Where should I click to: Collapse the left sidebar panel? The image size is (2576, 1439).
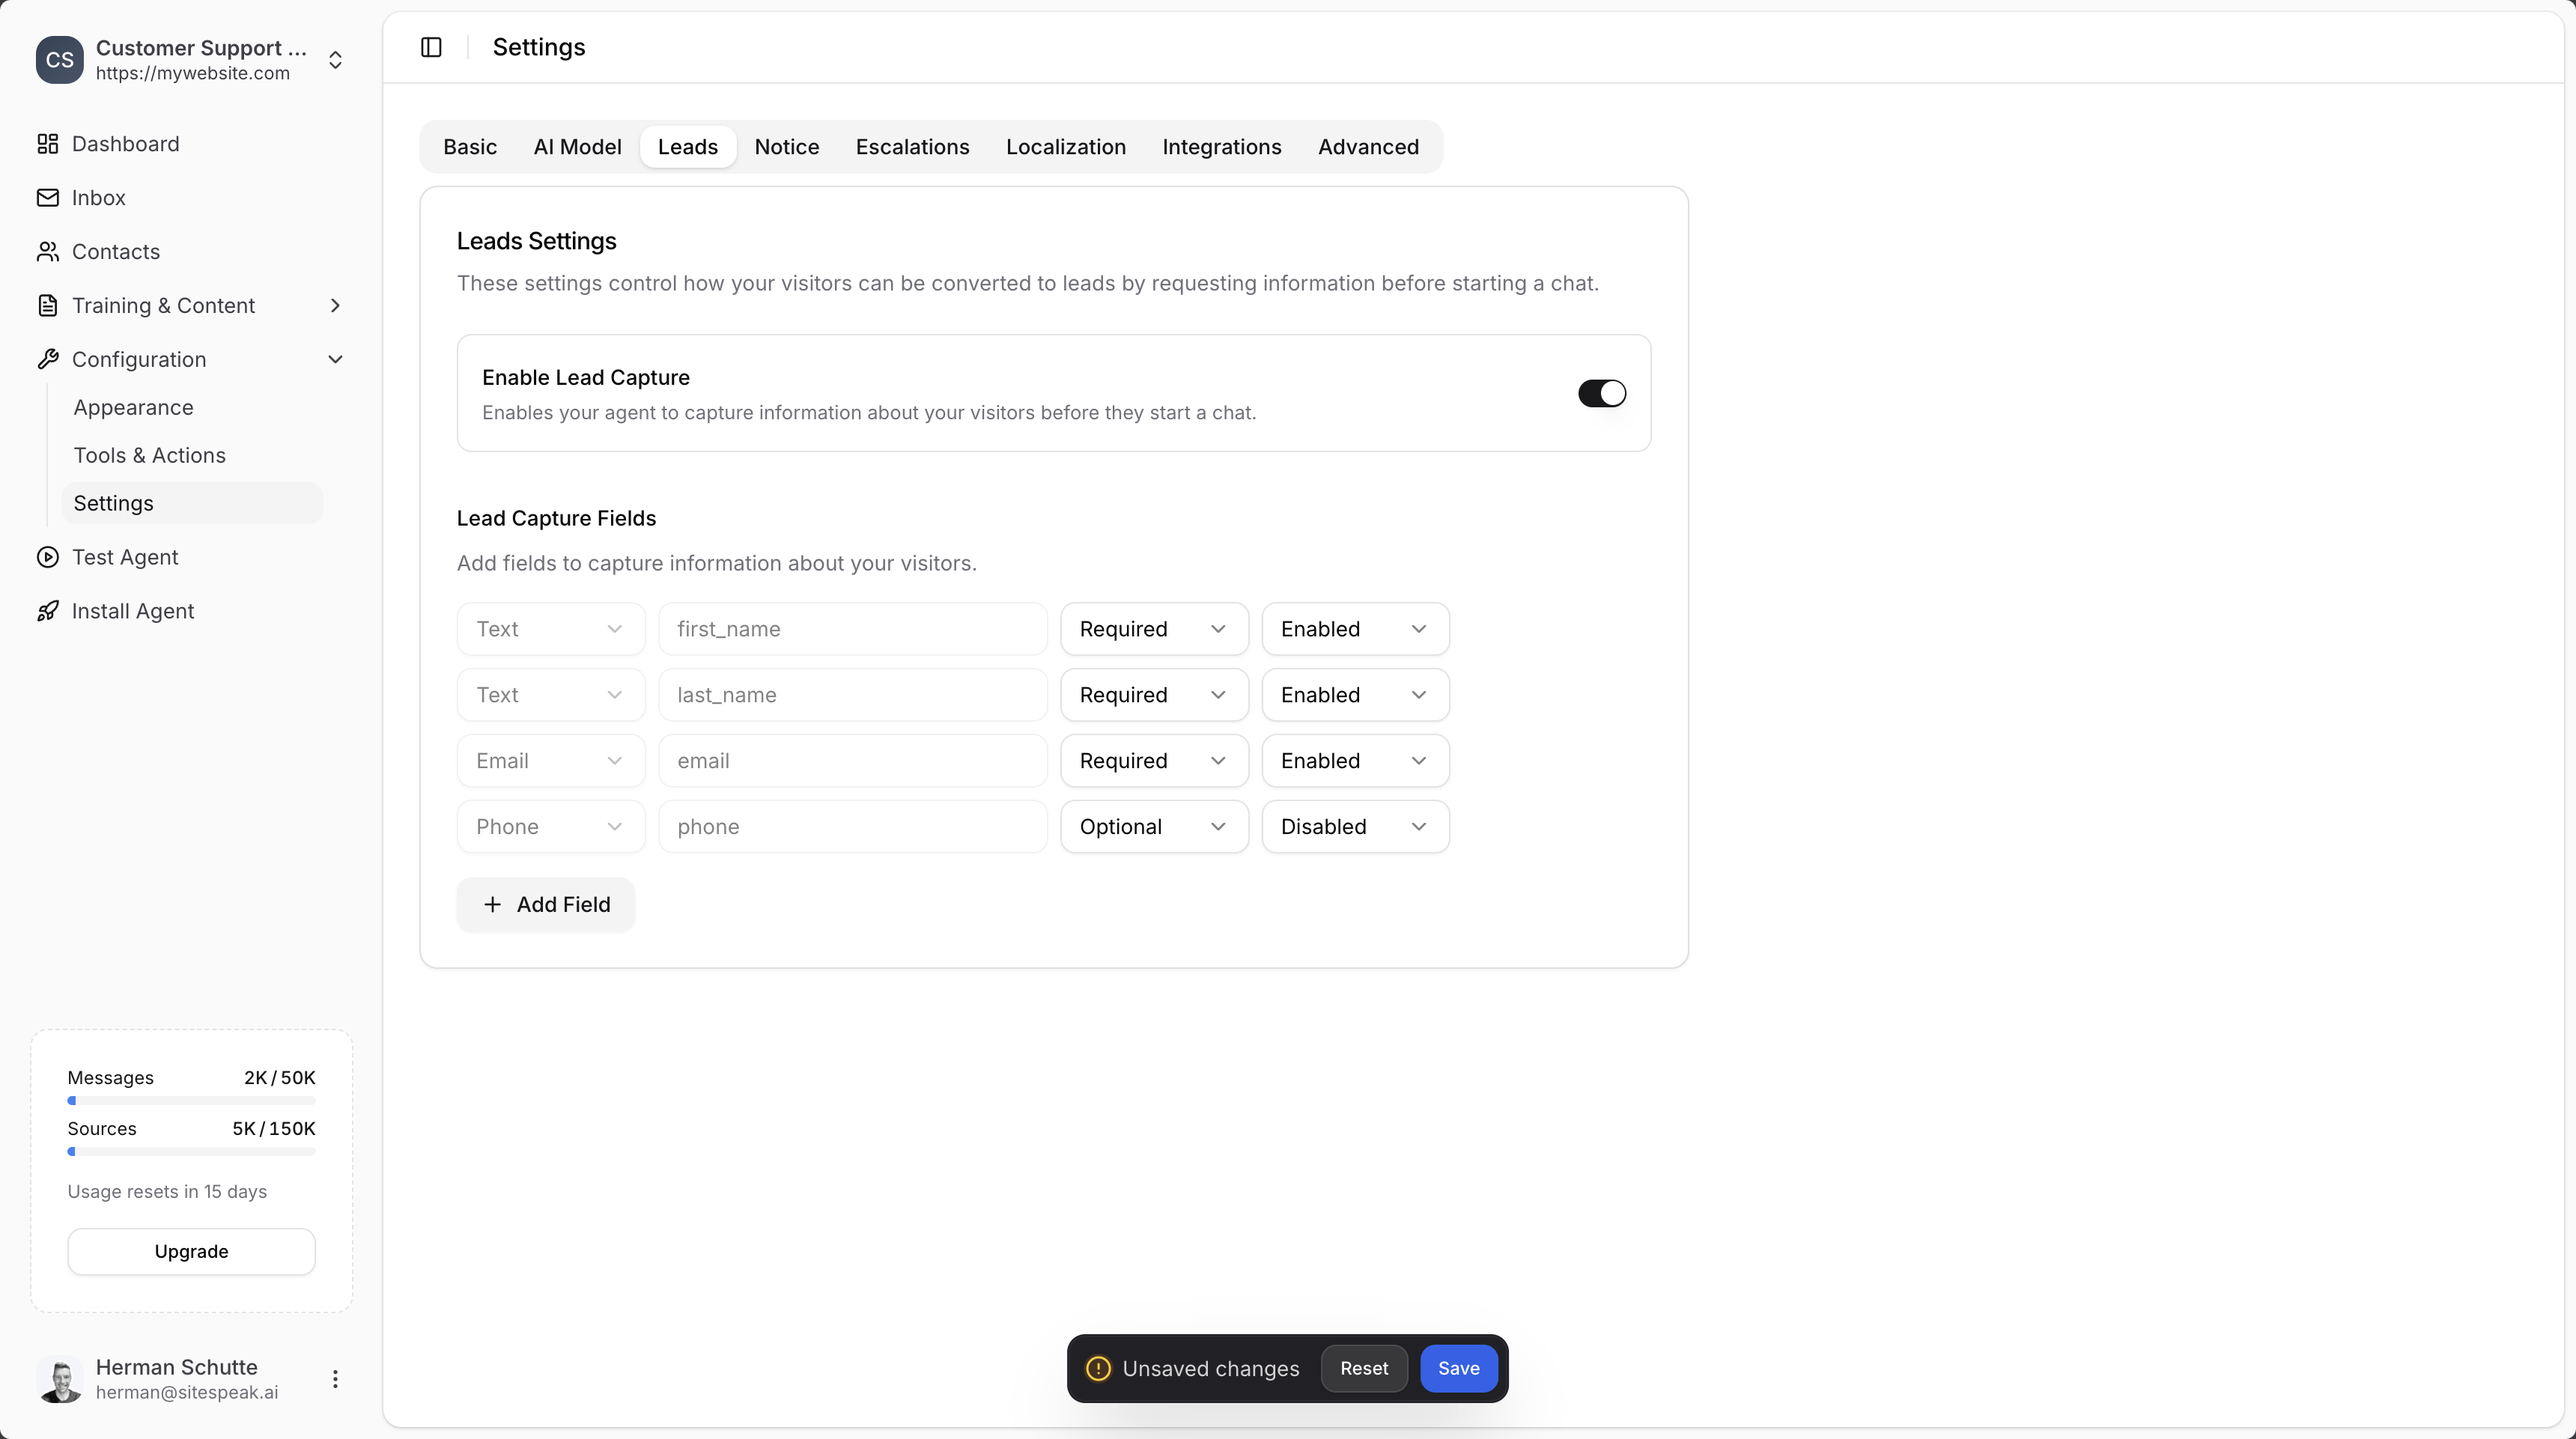click(430, 46)
